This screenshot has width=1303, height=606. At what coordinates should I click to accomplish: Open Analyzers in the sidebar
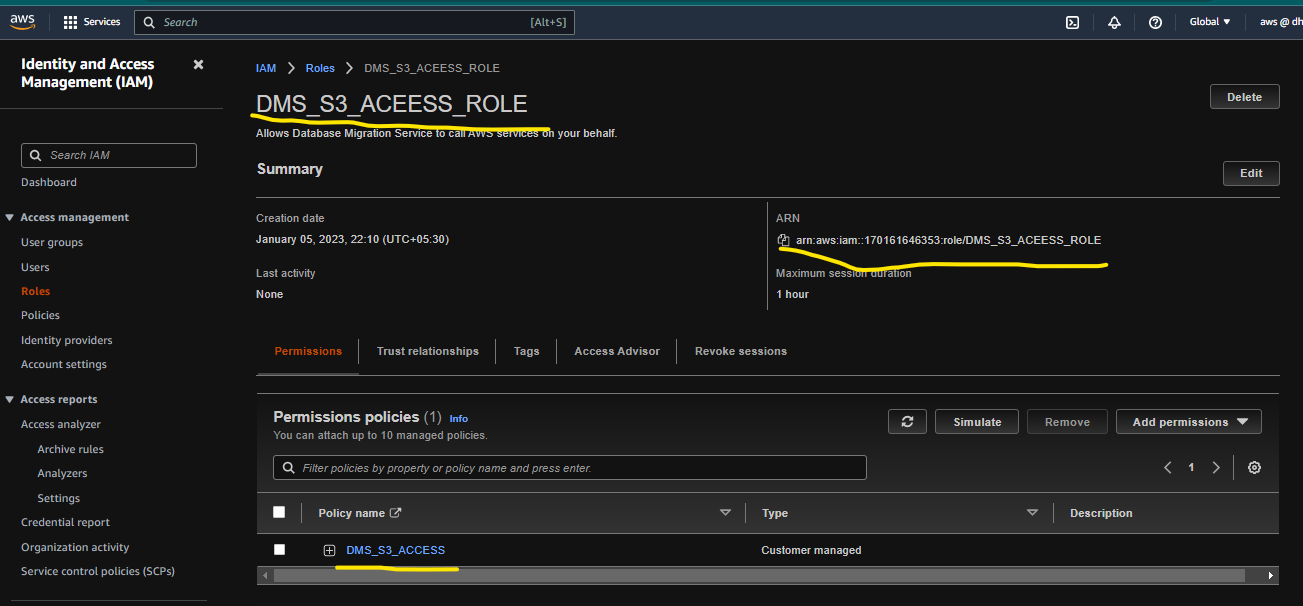pos(62,473)
